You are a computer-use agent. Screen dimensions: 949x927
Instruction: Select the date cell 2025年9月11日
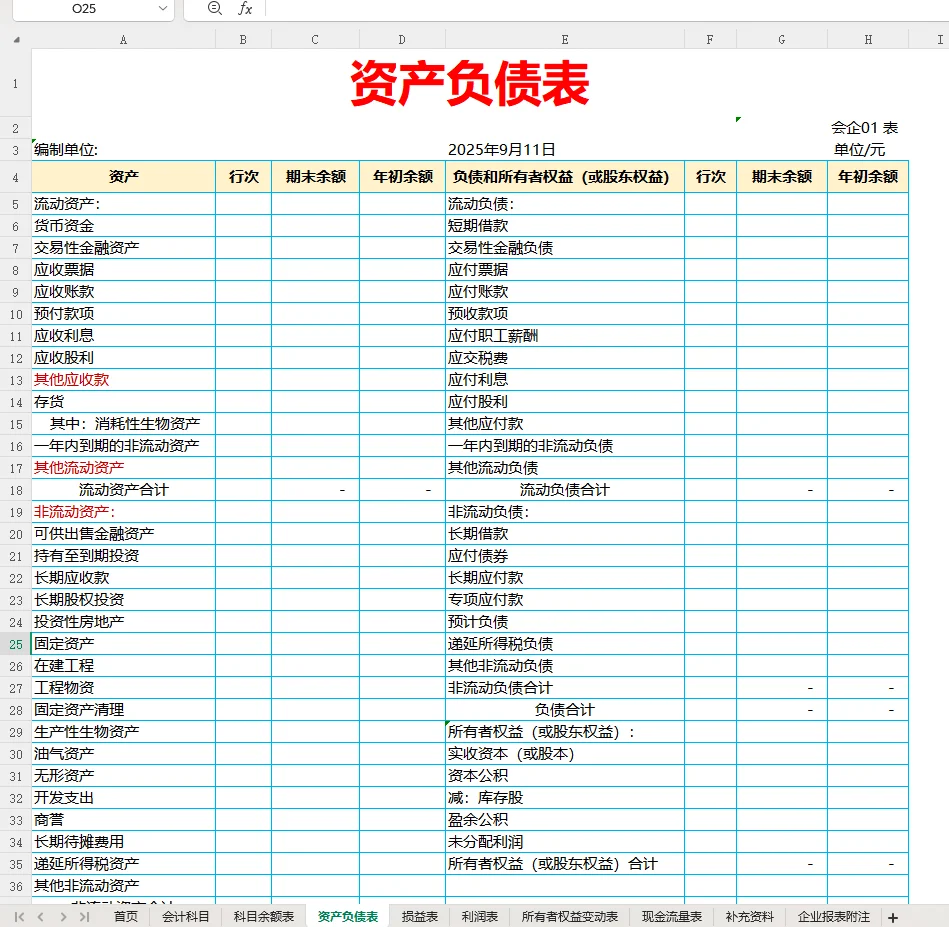(565, 149)
